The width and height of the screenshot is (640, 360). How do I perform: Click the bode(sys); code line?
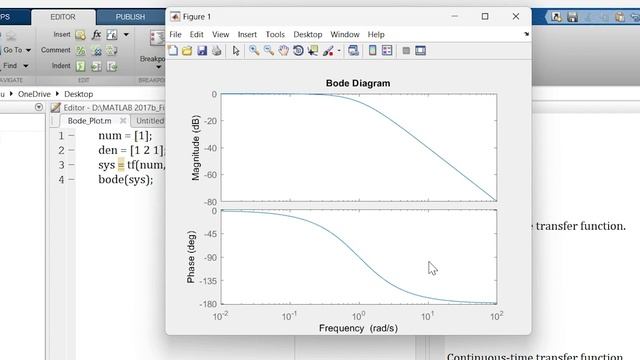(x=126, y=180)
